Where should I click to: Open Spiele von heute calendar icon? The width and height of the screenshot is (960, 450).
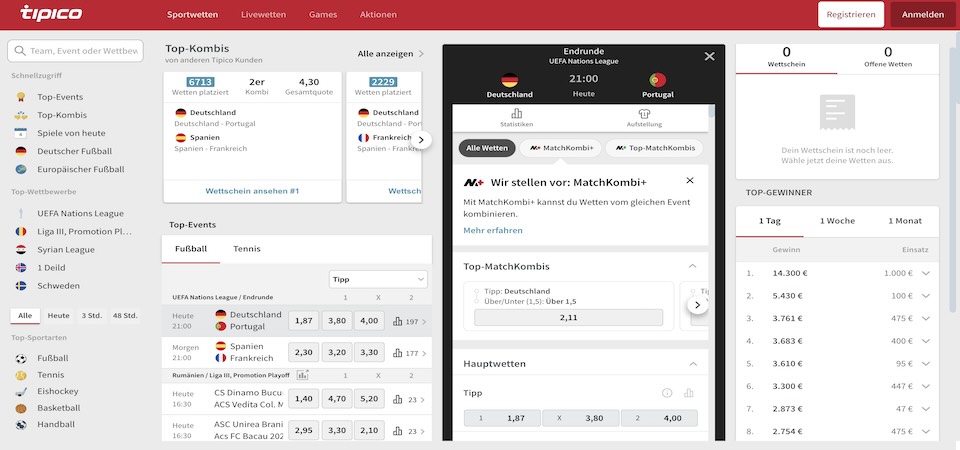pos(21,133)
